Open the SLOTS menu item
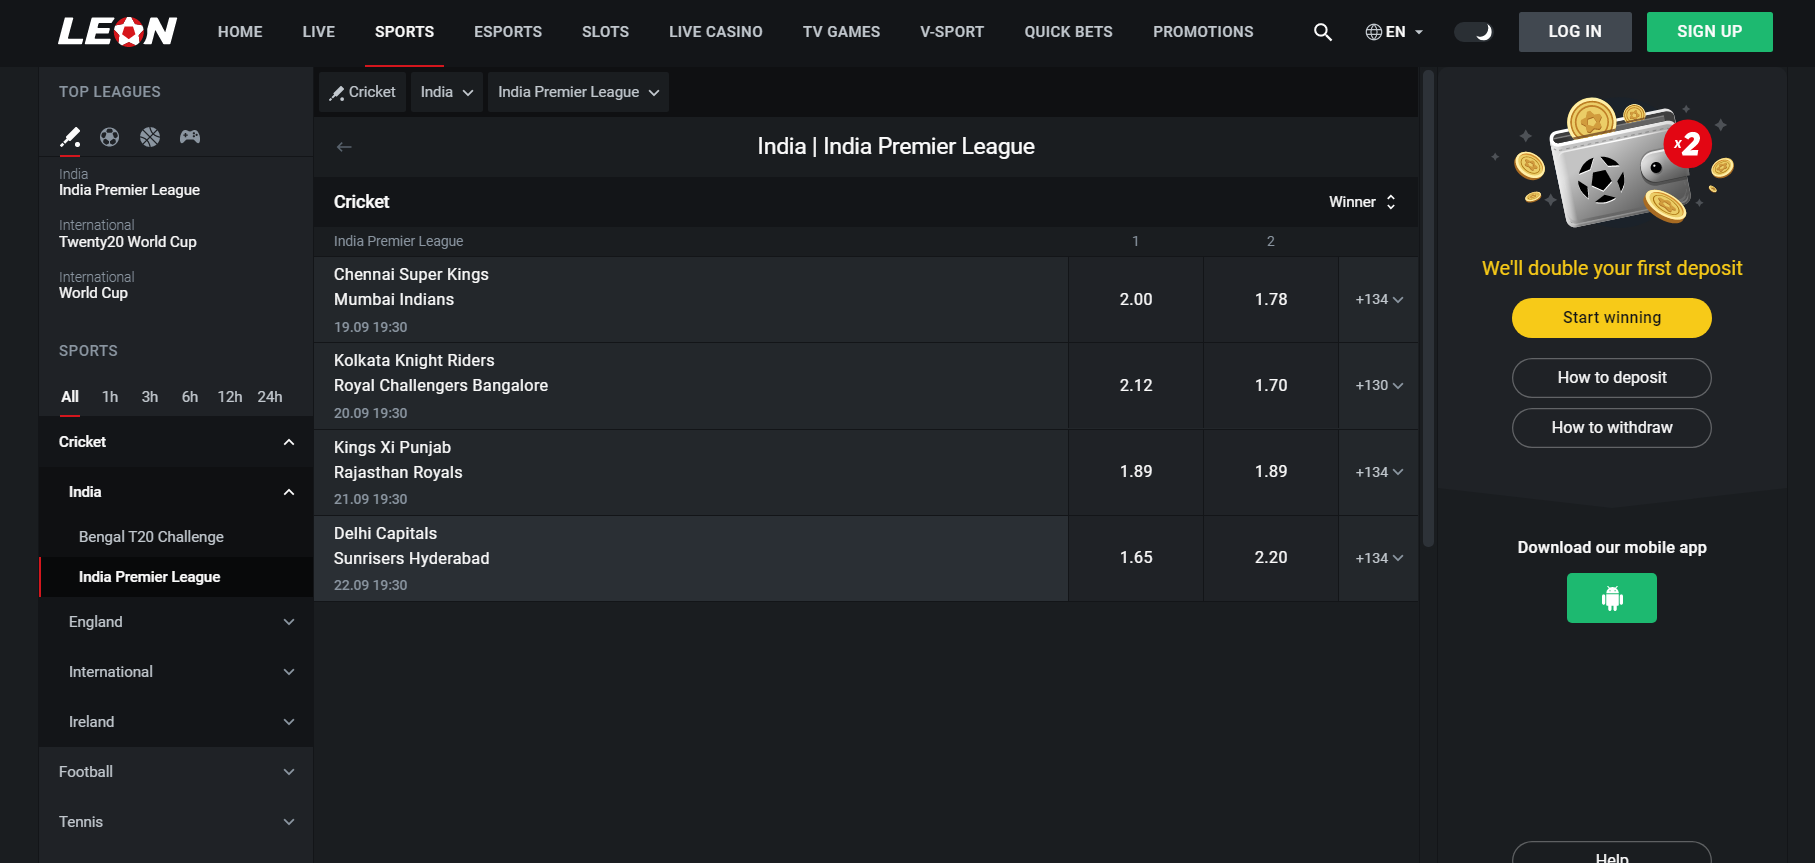The height and width of the screenshot is (863, 1815). point(606,32)
